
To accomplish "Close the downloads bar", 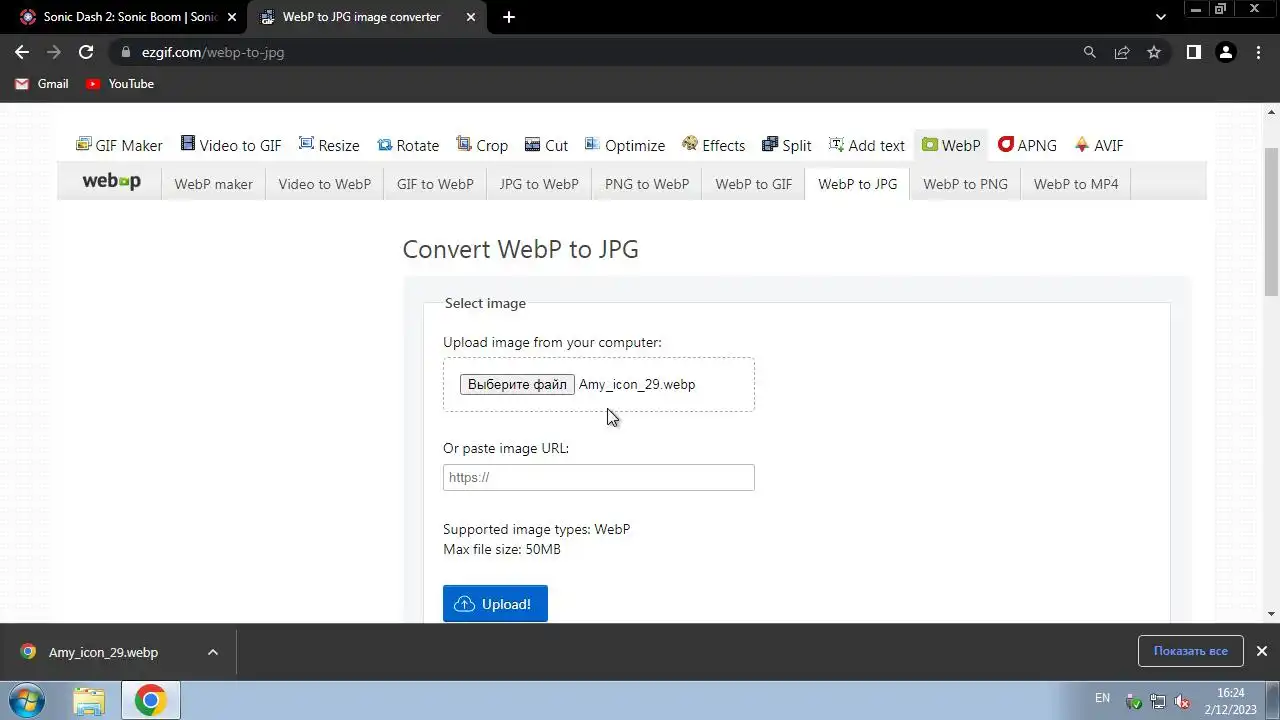I will [x=1261, y=651].
